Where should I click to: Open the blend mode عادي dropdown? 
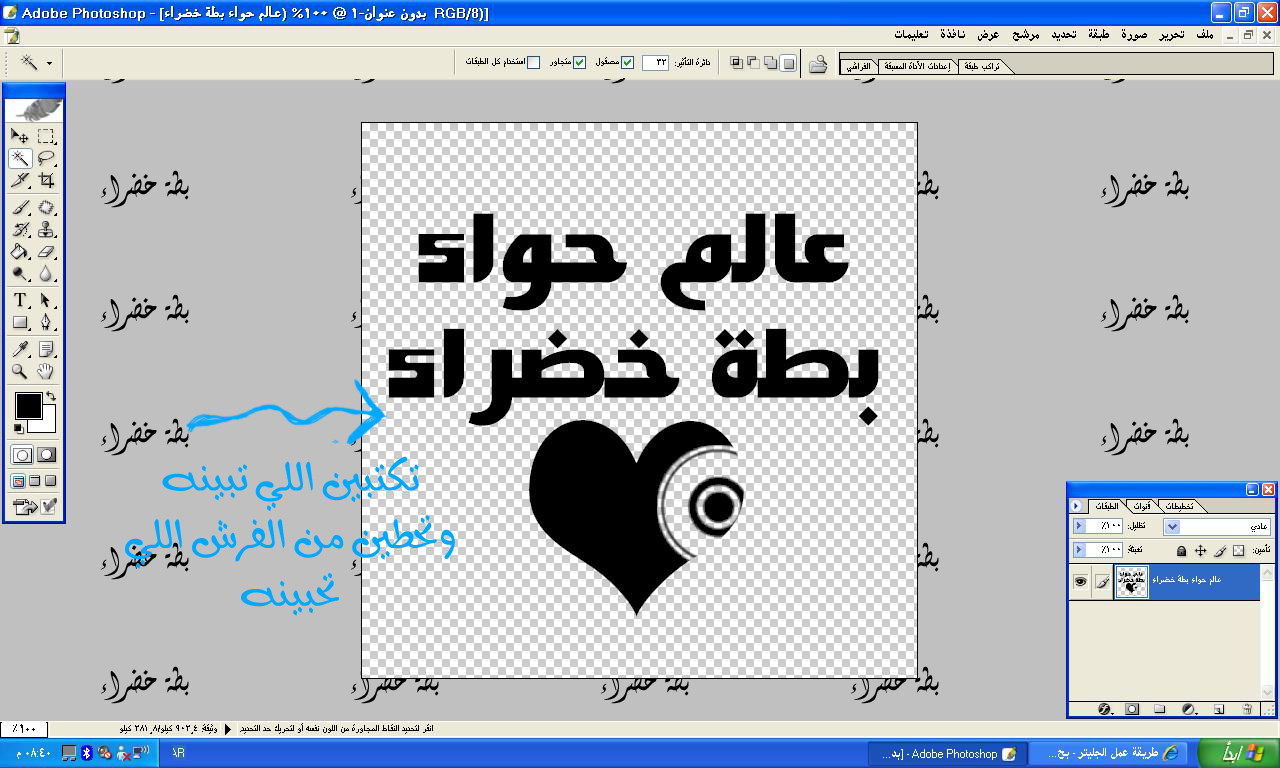[x=1173, y=526]
